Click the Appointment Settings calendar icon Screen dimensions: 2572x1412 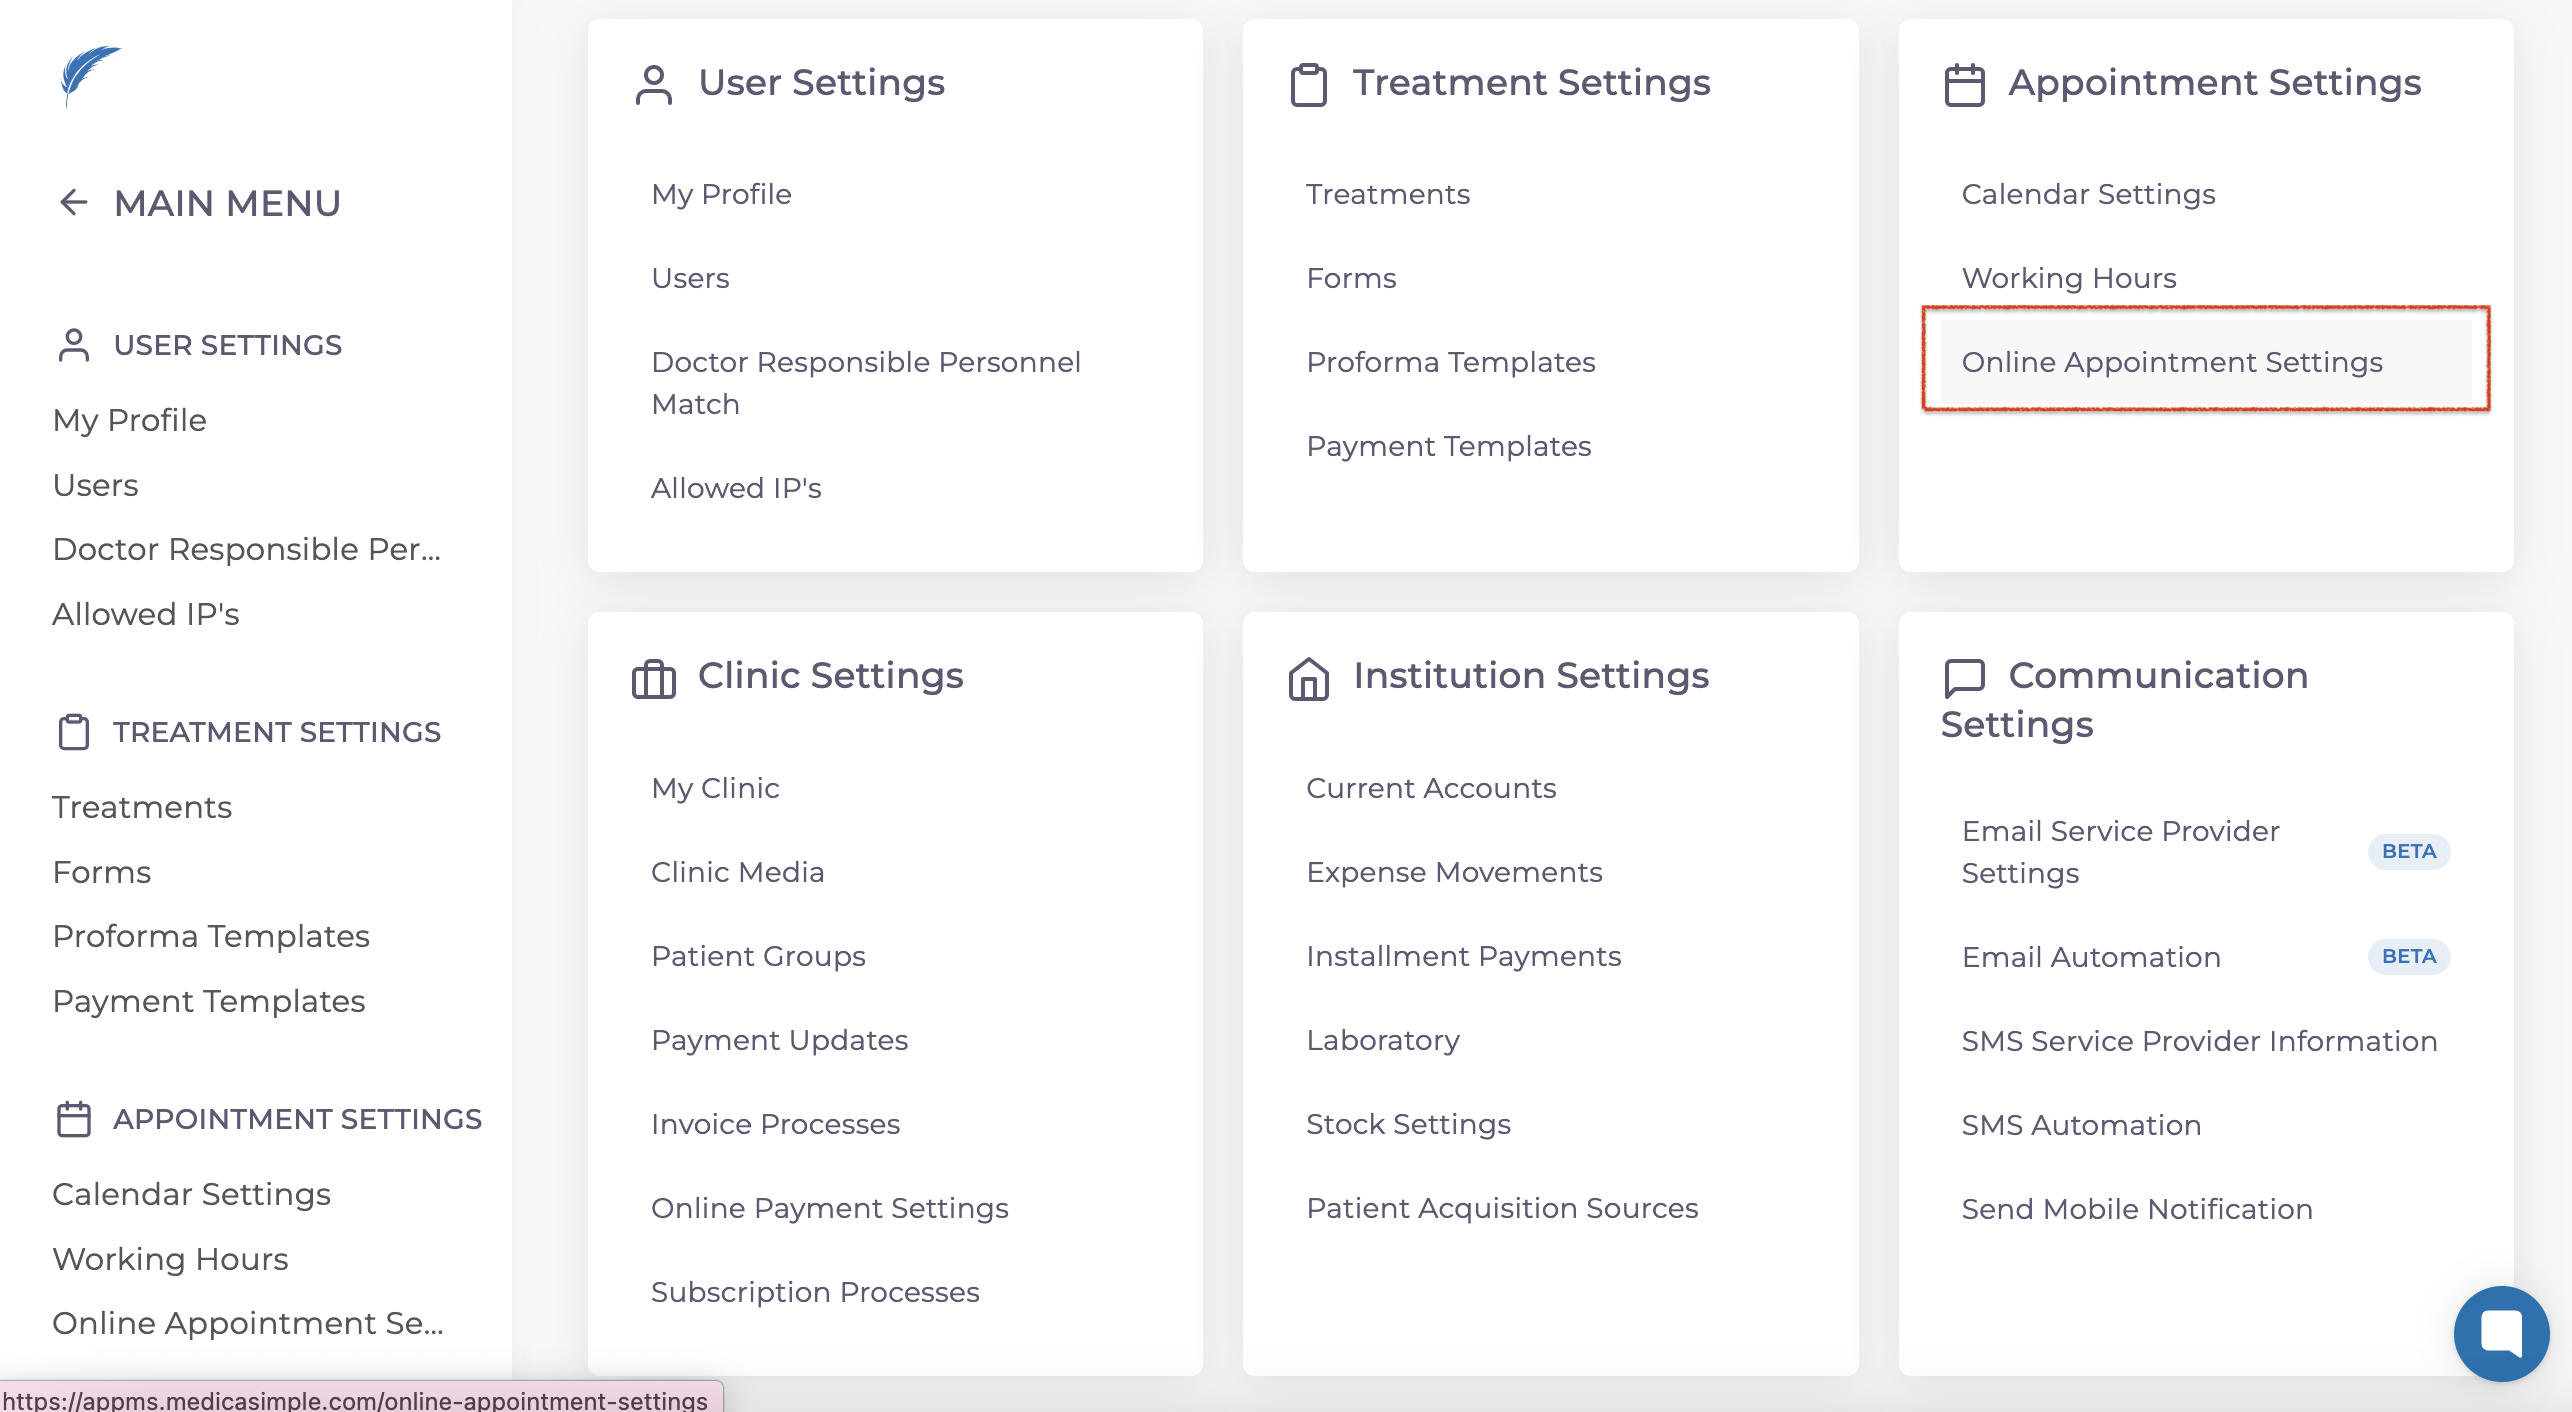tap(1964, 85)
